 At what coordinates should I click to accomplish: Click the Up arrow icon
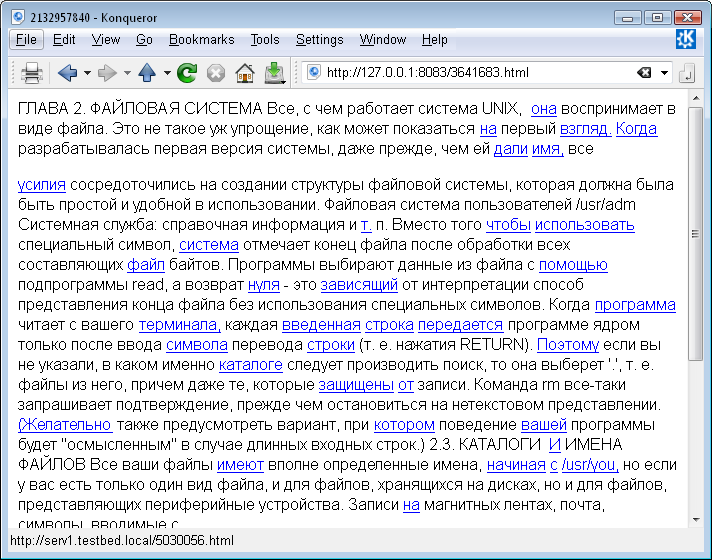[147, 73]
